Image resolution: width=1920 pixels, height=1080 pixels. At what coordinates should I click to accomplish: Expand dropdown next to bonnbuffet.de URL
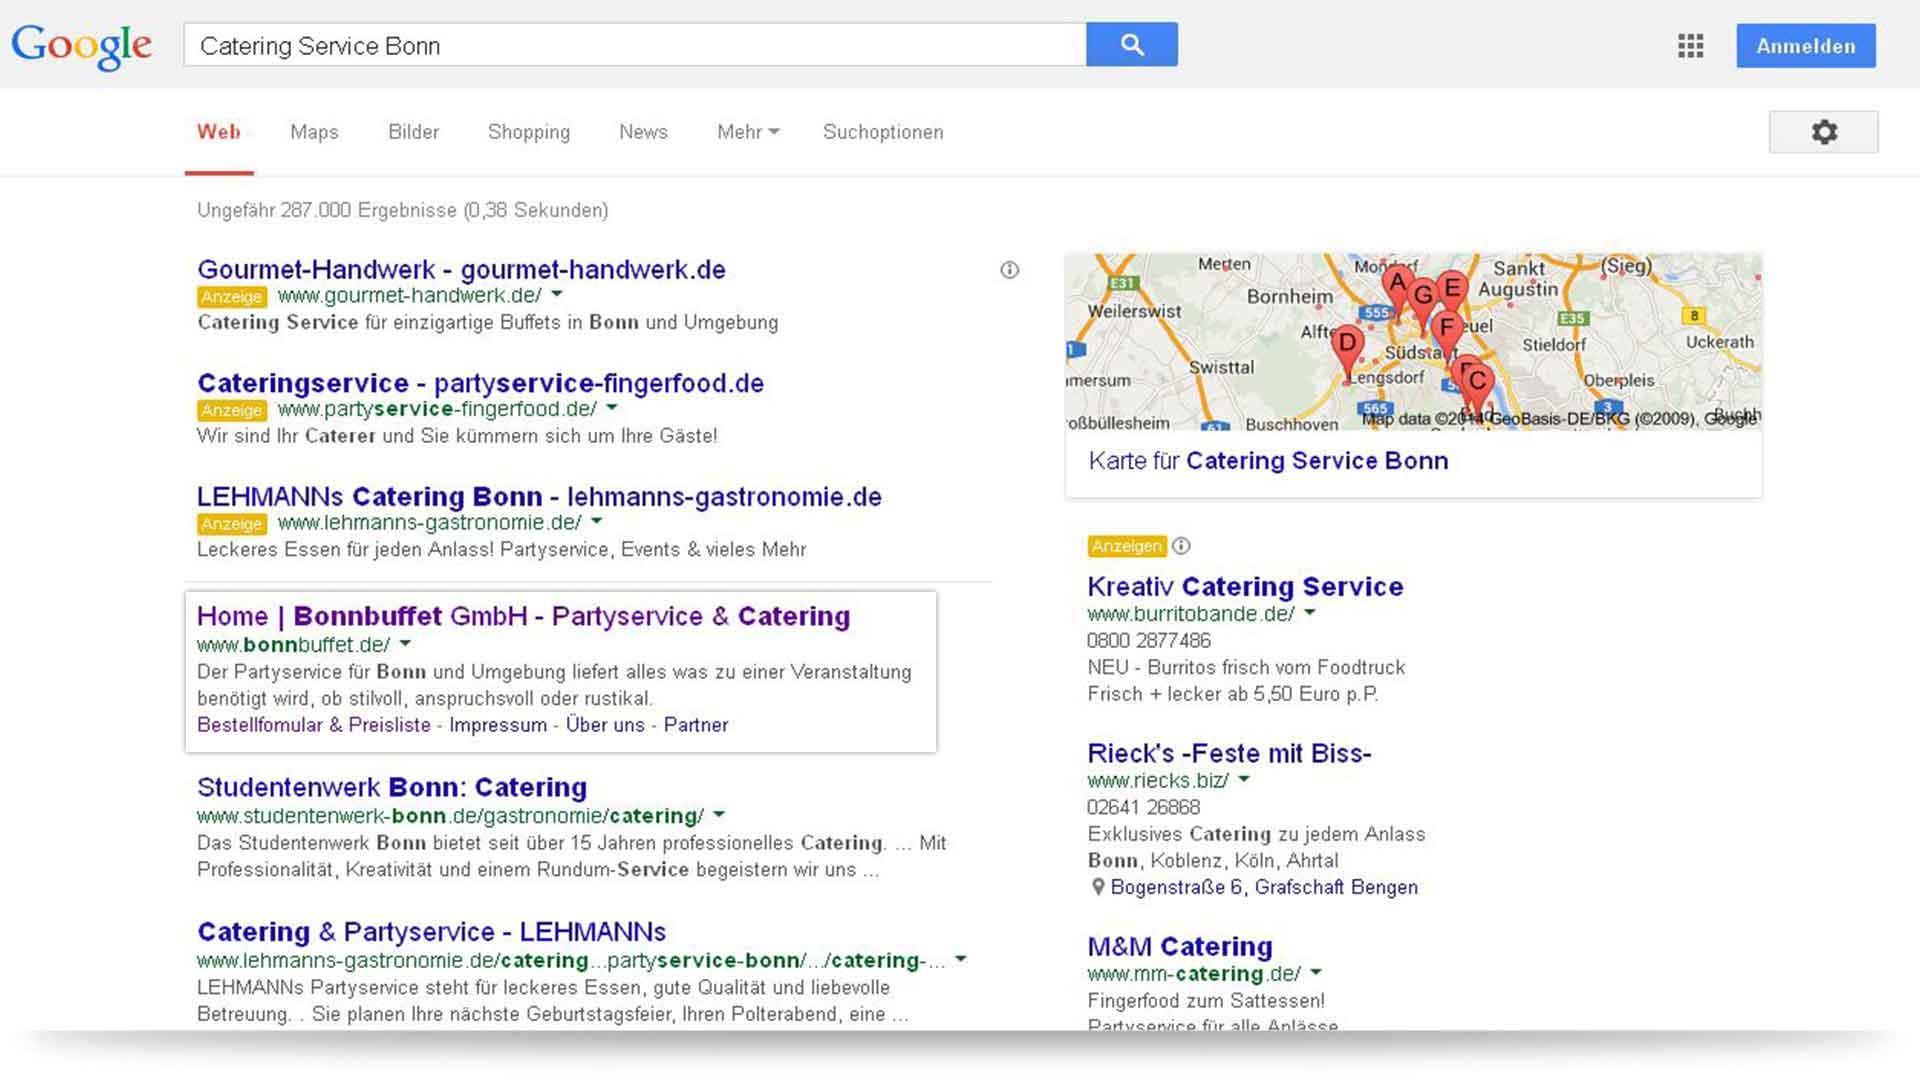point(405,645)
